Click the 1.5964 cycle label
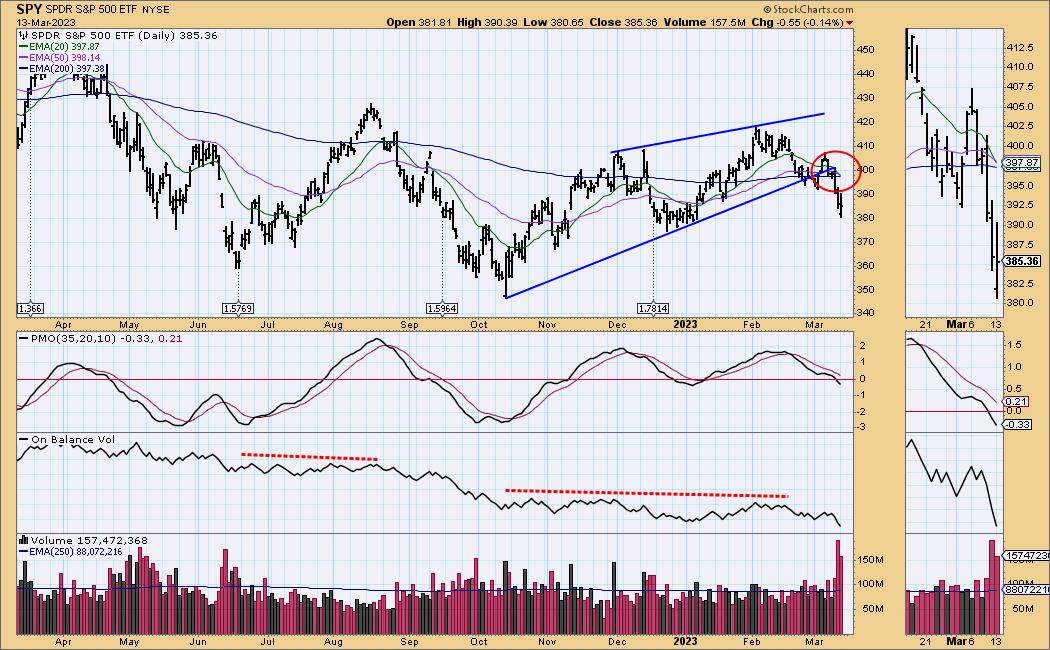Image resolution: width=1050 pixels, height=650 pixels. [x=442, y=309]
